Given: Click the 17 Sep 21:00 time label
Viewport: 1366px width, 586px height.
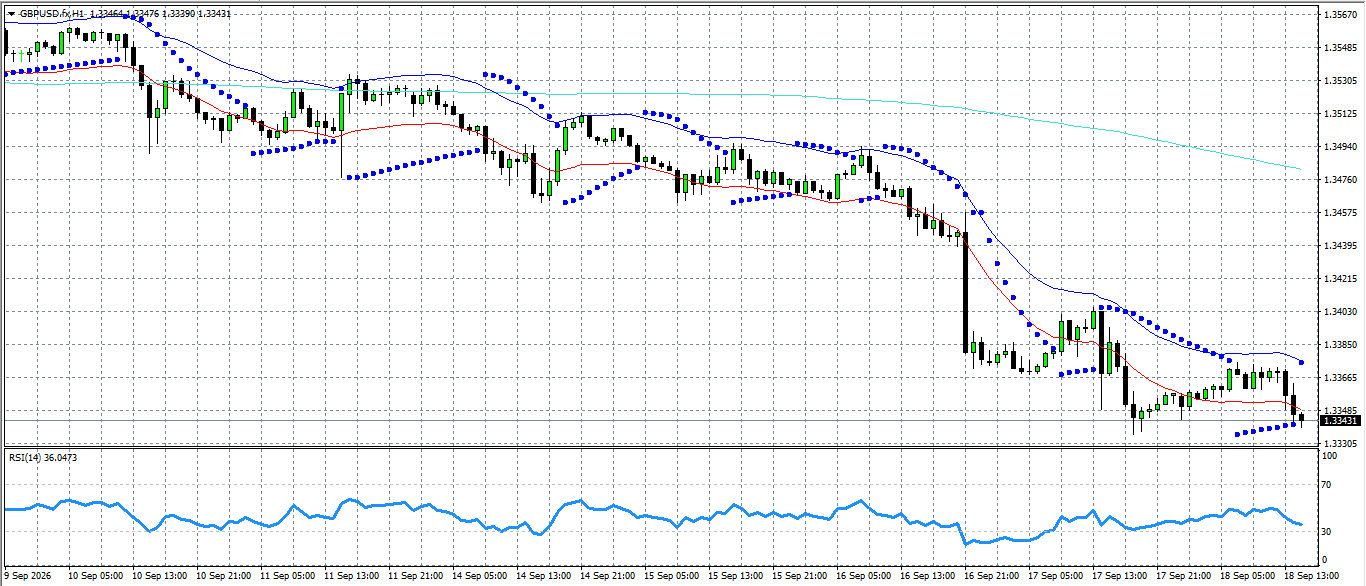Looking at the screenshot, I should 1184,577.
